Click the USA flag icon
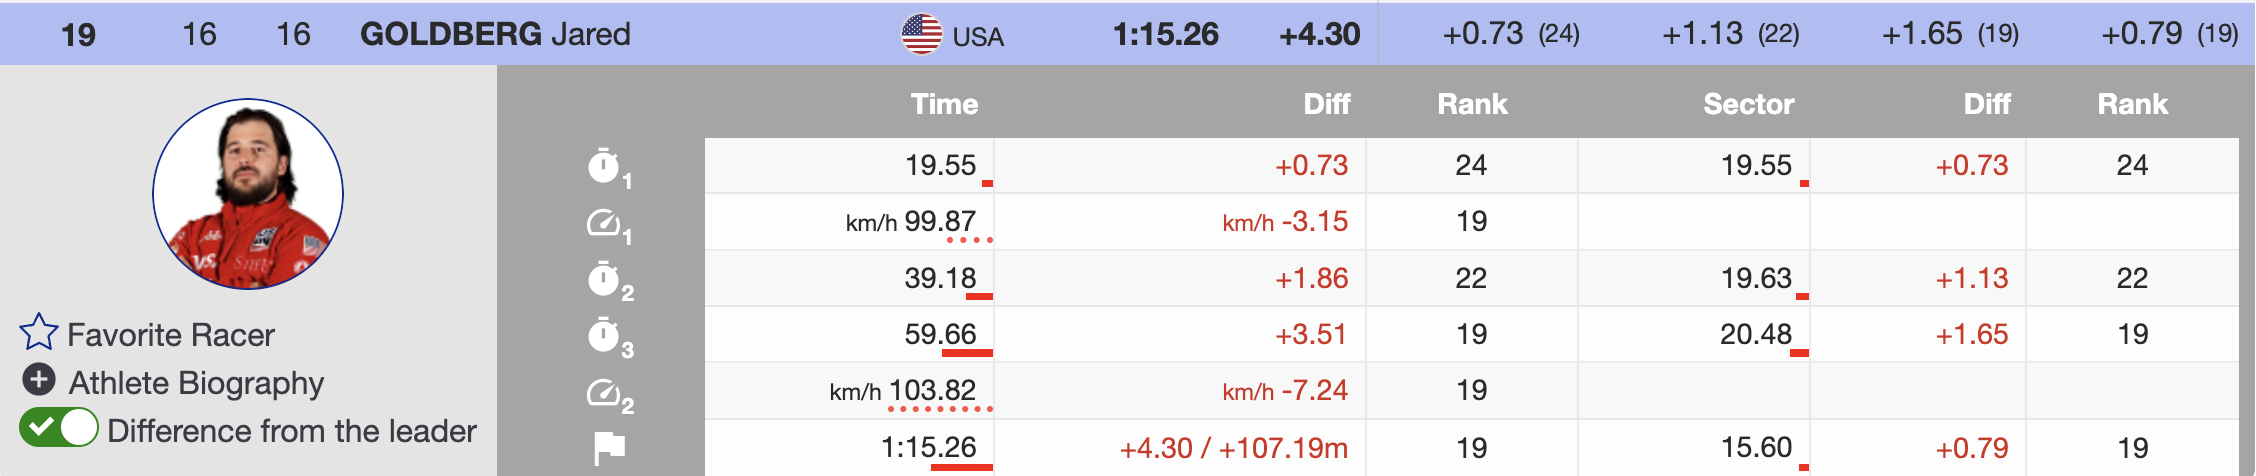The height and width of the screenshot is (476, 2256). [921, 34]
